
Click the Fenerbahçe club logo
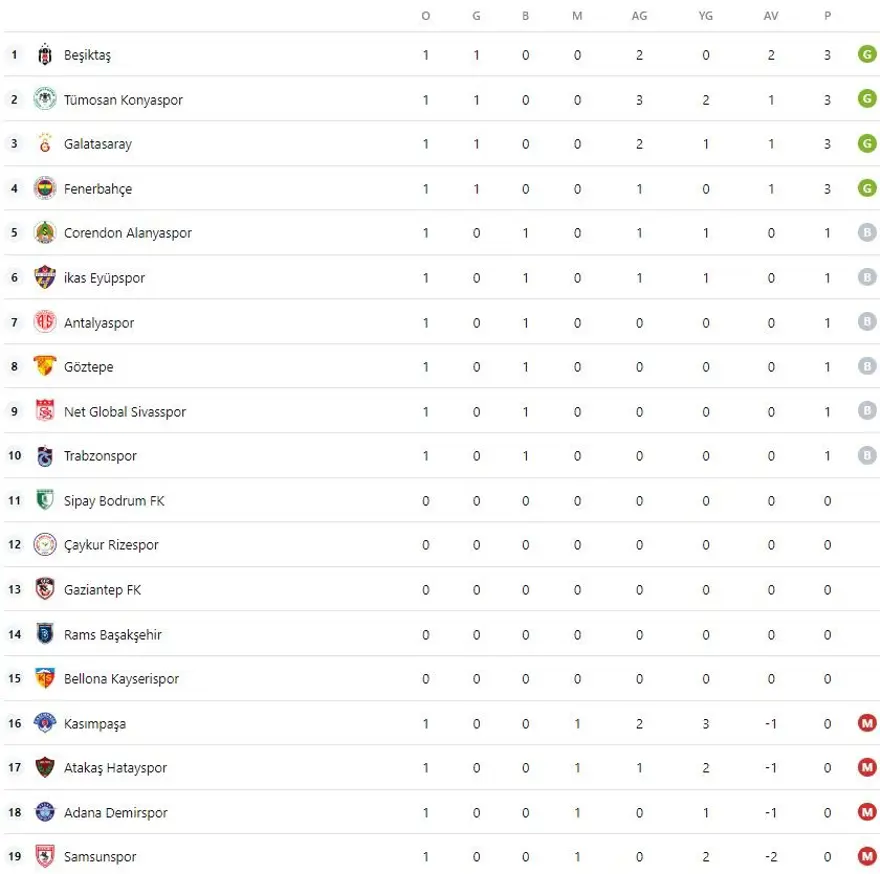pyautogui.click(x=45, y=189)
